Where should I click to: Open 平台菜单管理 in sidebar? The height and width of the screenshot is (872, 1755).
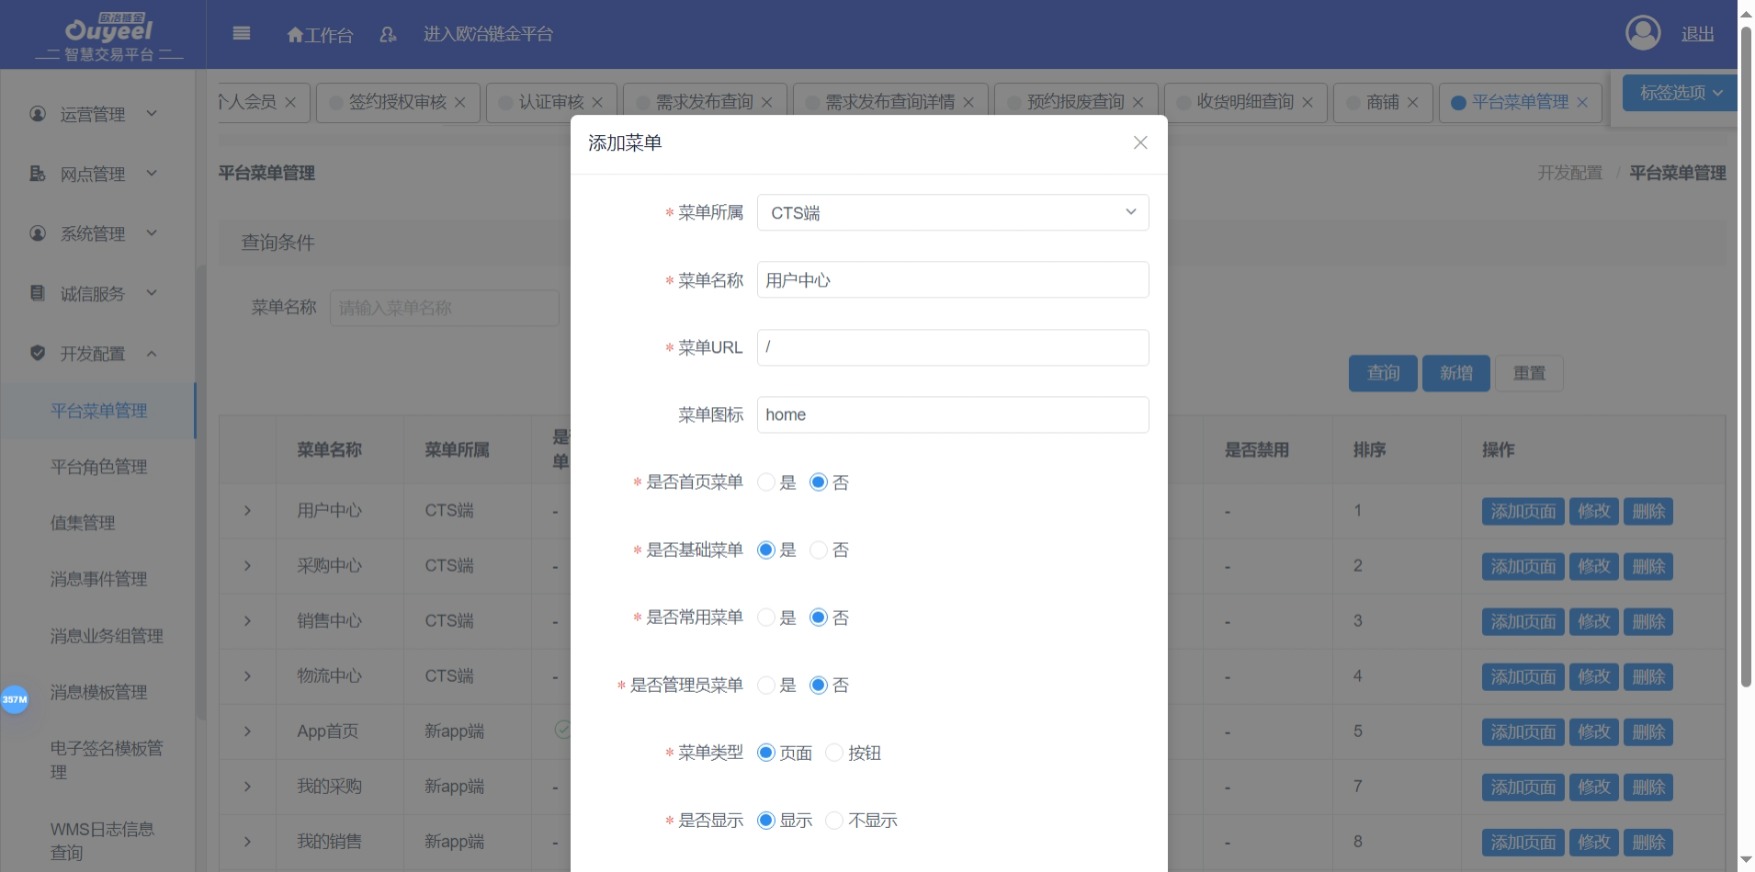click(98, 411)
